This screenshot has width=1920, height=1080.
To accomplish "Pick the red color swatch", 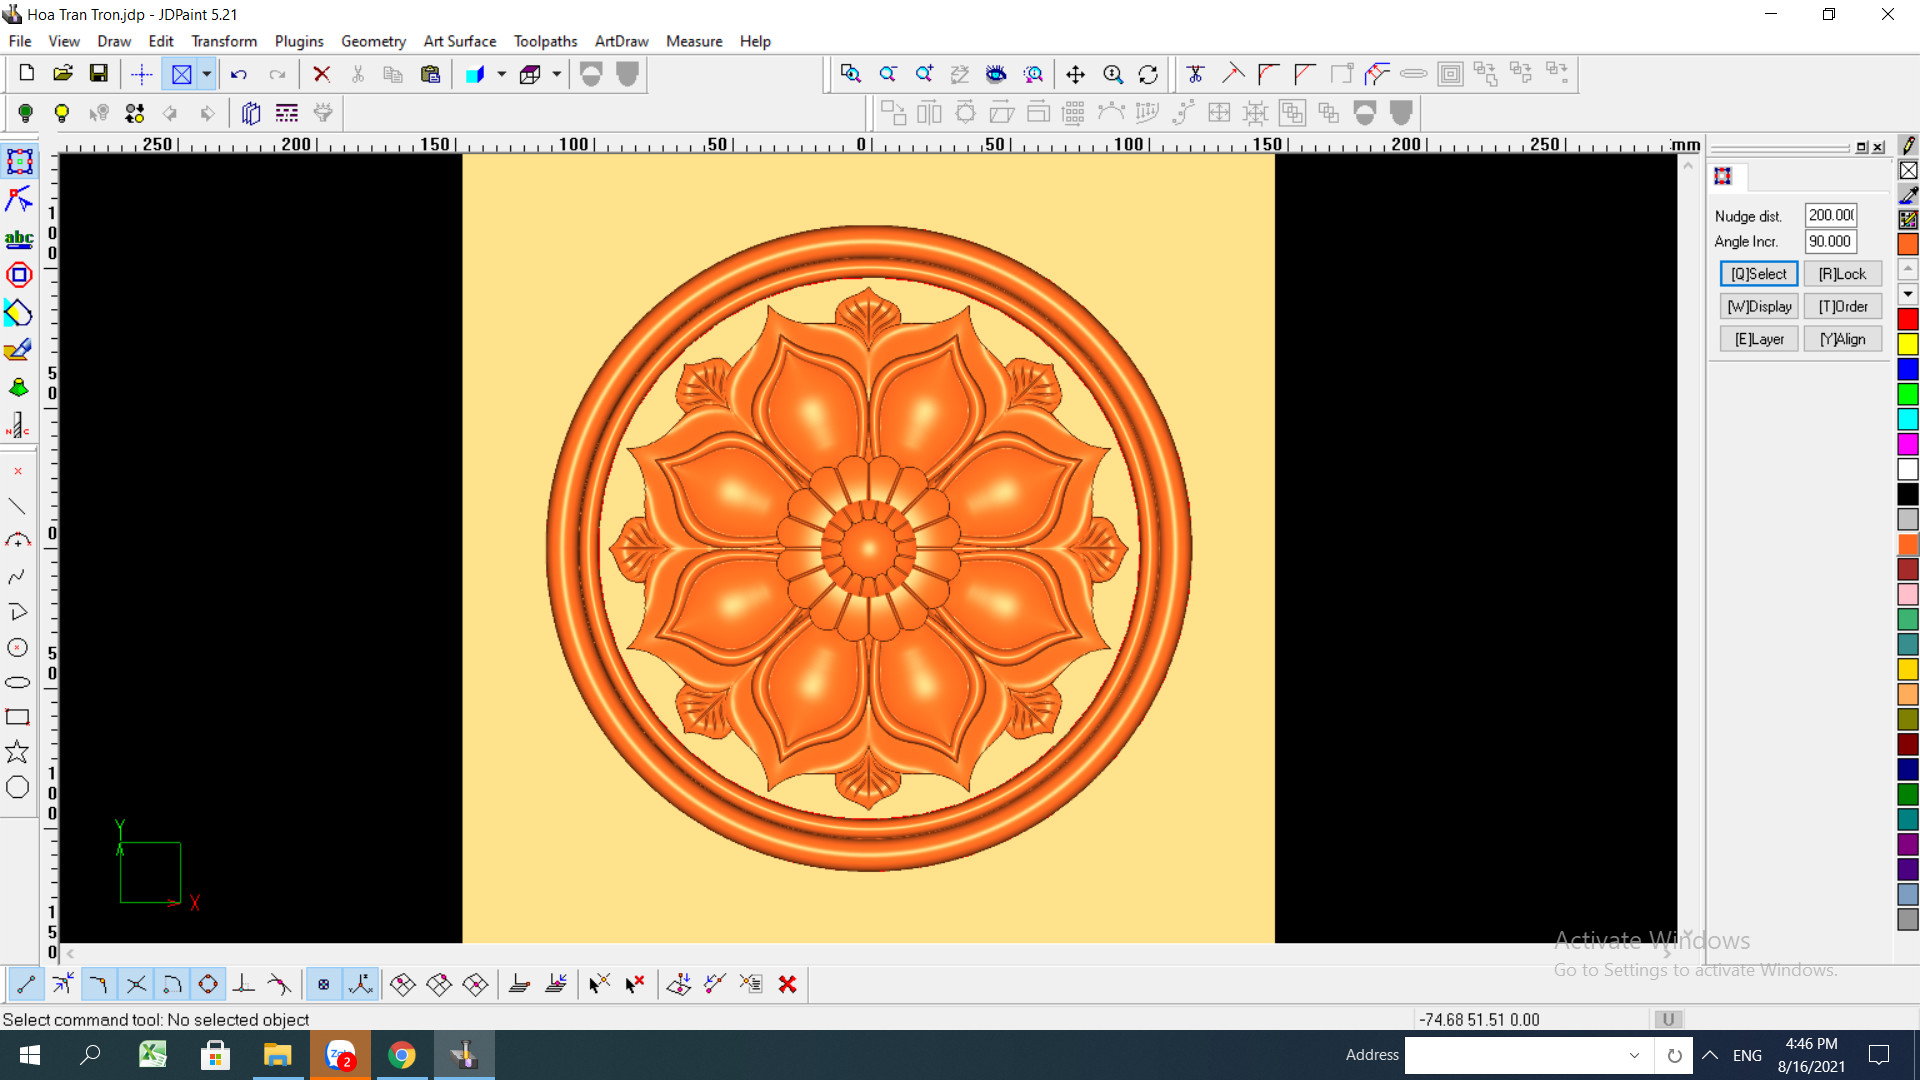I will tap(1908, 319).
